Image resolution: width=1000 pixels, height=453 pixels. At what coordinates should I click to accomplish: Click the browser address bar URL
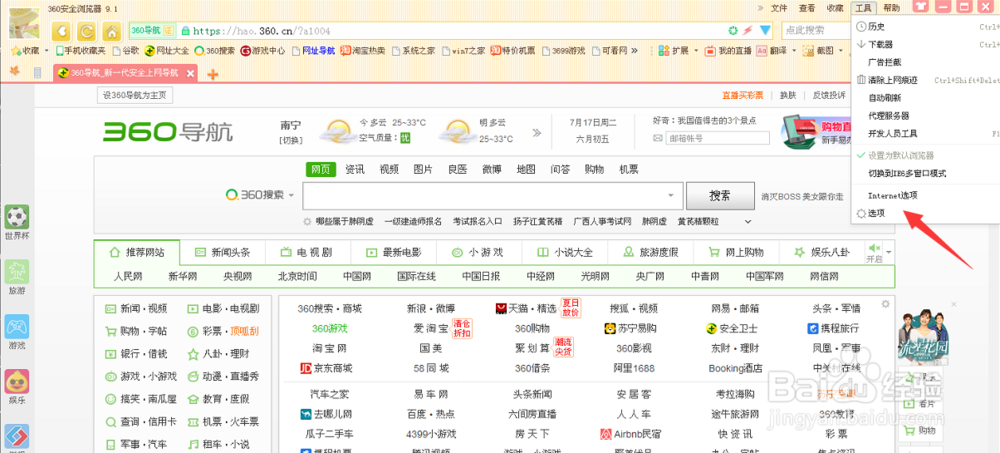(x=261, y=30)
